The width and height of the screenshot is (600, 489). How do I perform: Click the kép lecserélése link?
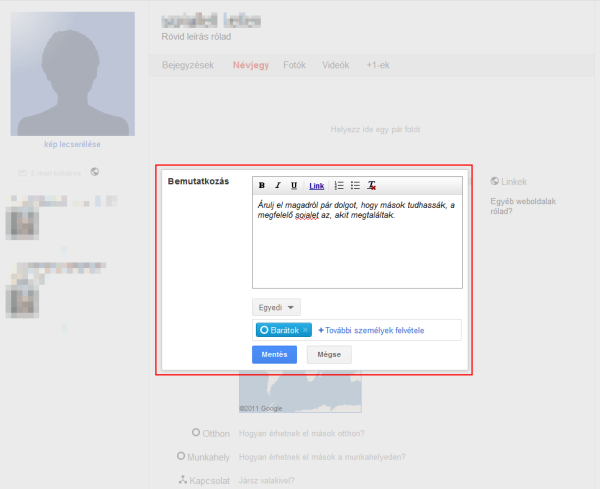tap(72, 144)
